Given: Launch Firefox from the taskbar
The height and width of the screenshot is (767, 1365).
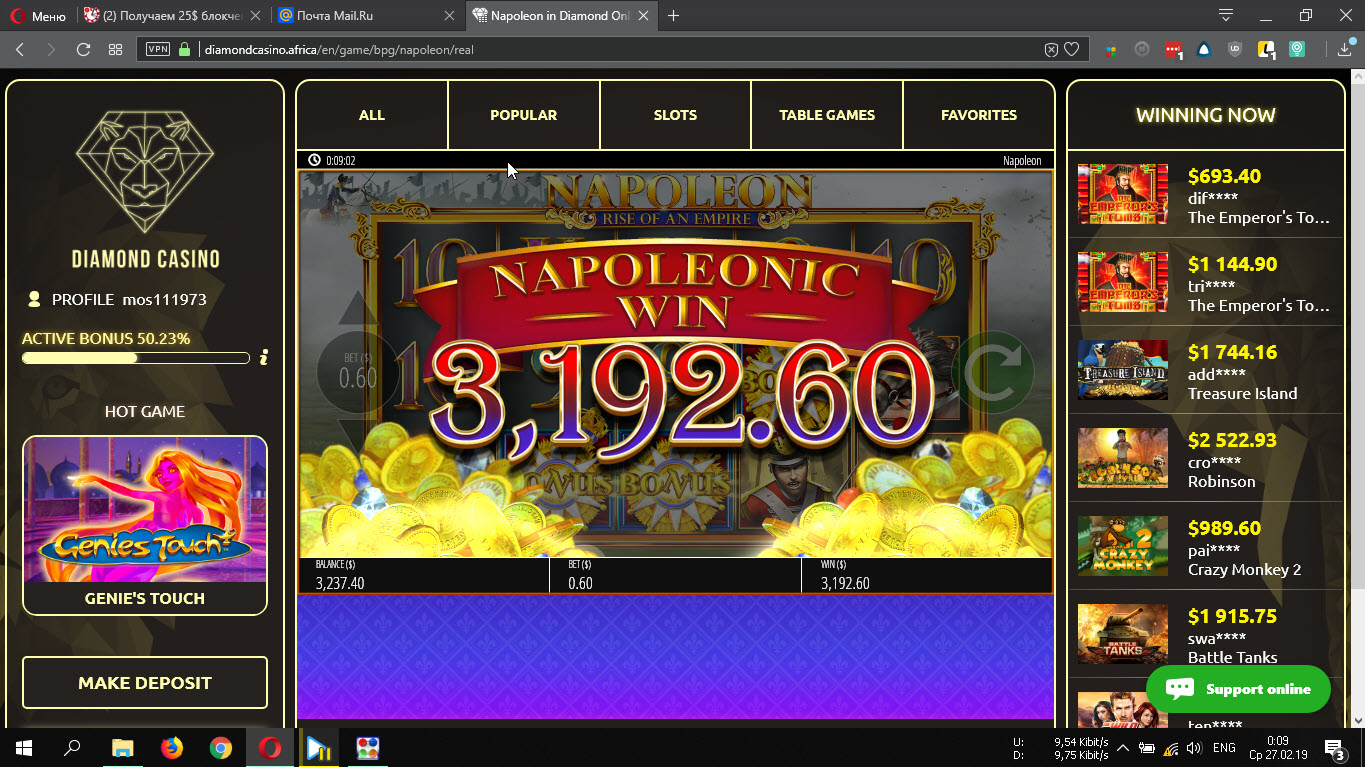Looking at the screenshot, I should pos(172,748).
